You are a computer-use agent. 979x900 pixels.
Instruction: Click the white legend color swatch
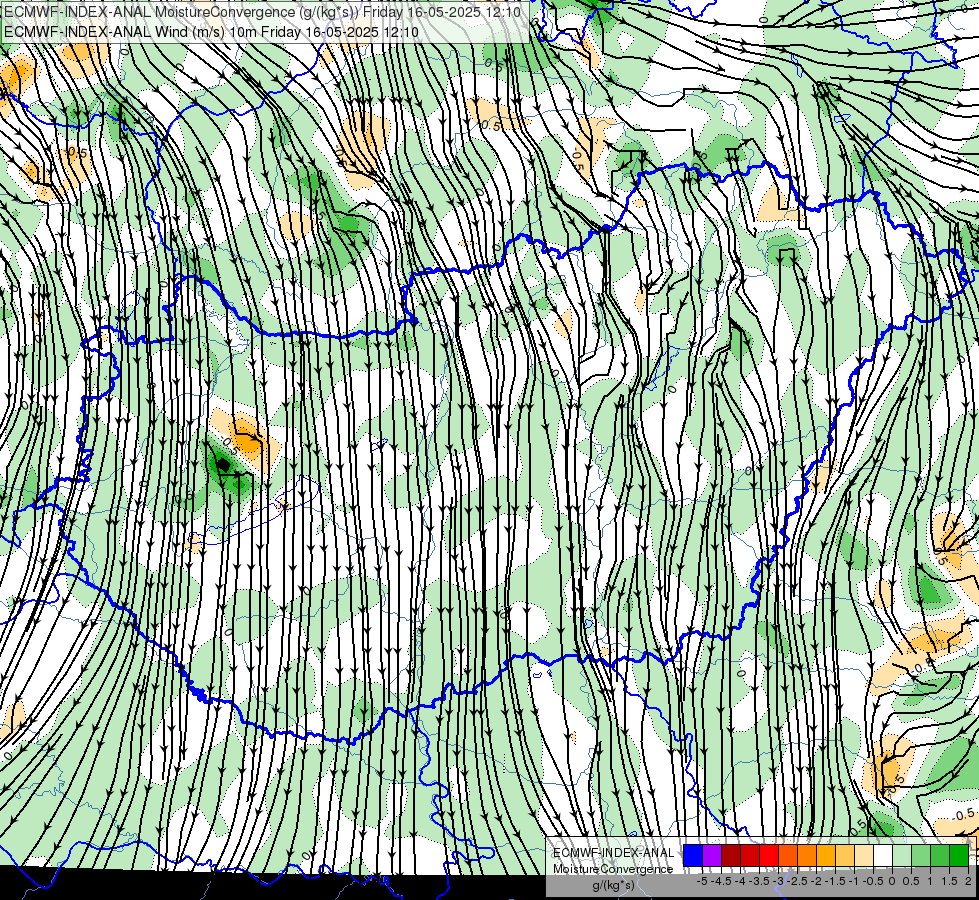(883, 855)
